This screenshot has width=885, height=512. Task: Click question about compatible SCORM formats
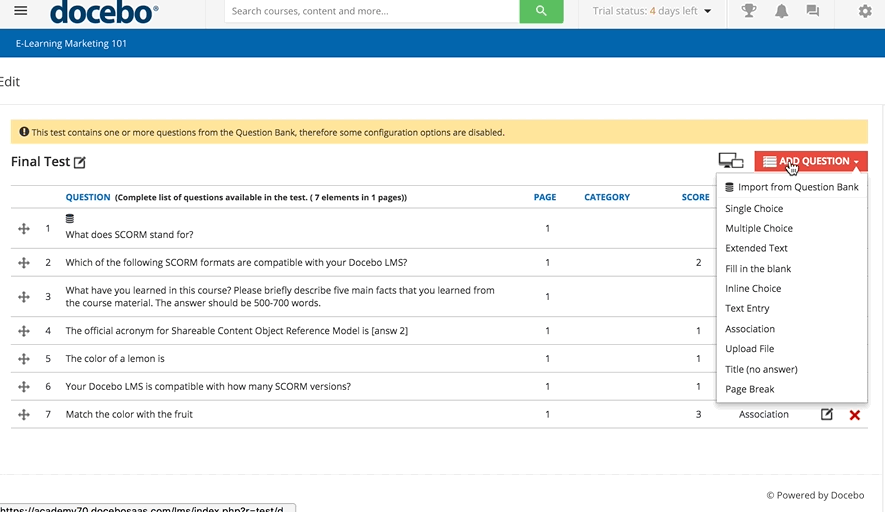(x=236, y=262)
